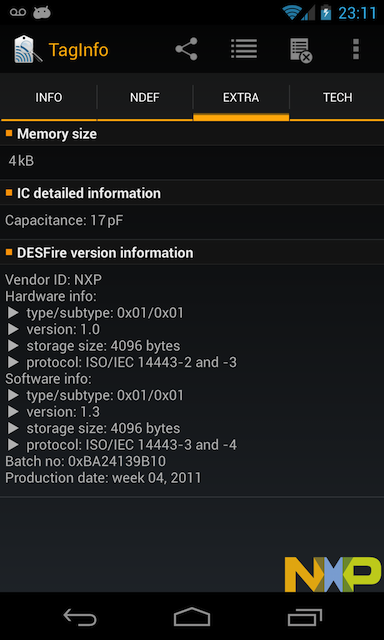Tap the clear scan document icon
This screenshot has height=640, width=384.
click(301, 50)
